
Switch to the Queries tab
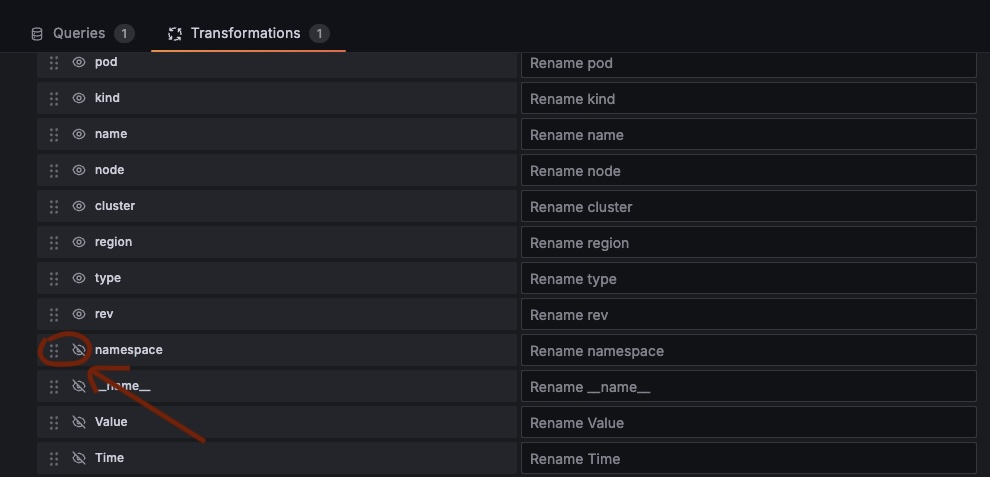point(79,33)
